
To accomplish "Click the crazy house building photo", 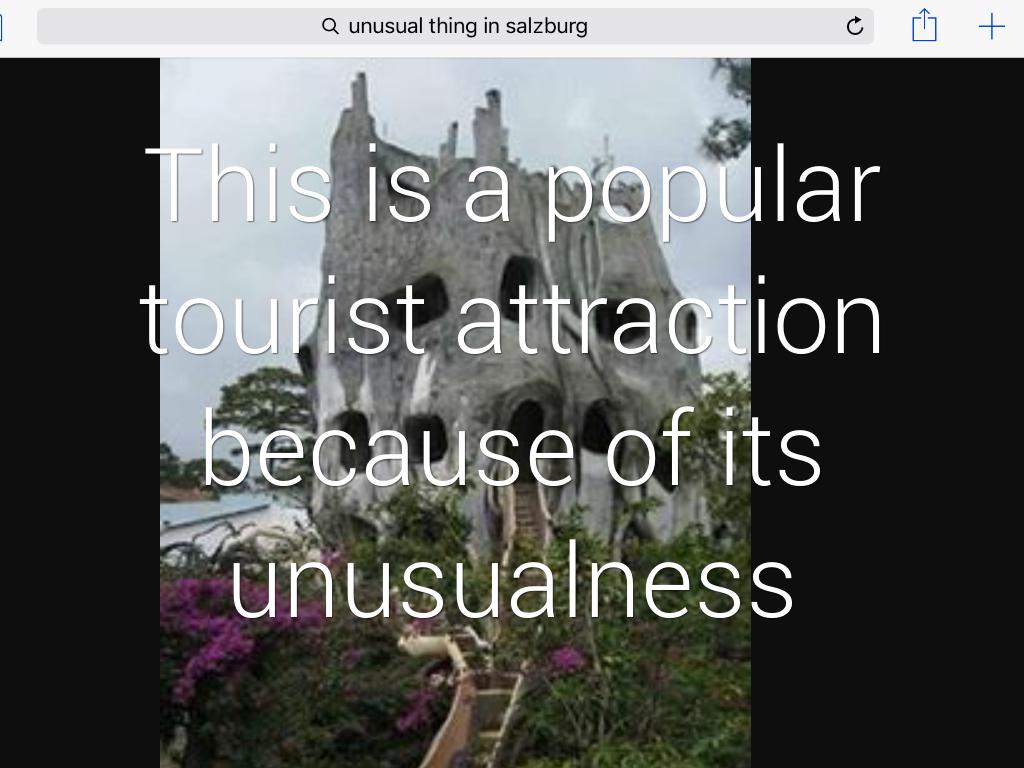I will click(x=455, y=413).
